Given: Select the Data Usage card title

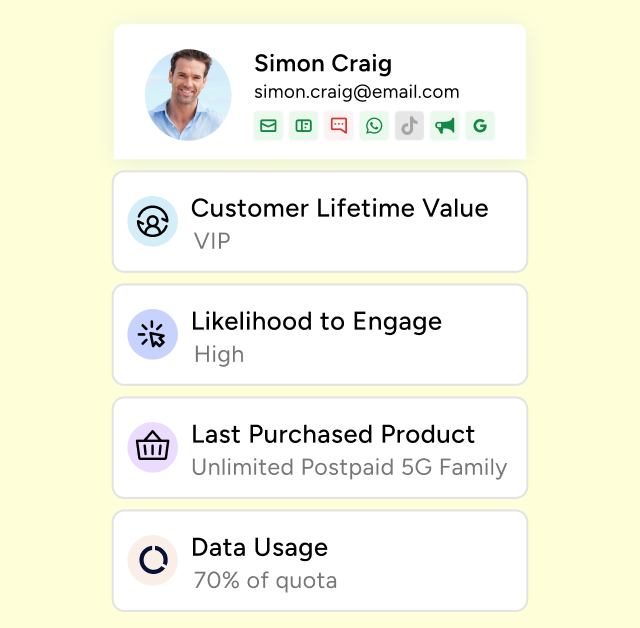Looking at the screenshot, I should point(259,547).
